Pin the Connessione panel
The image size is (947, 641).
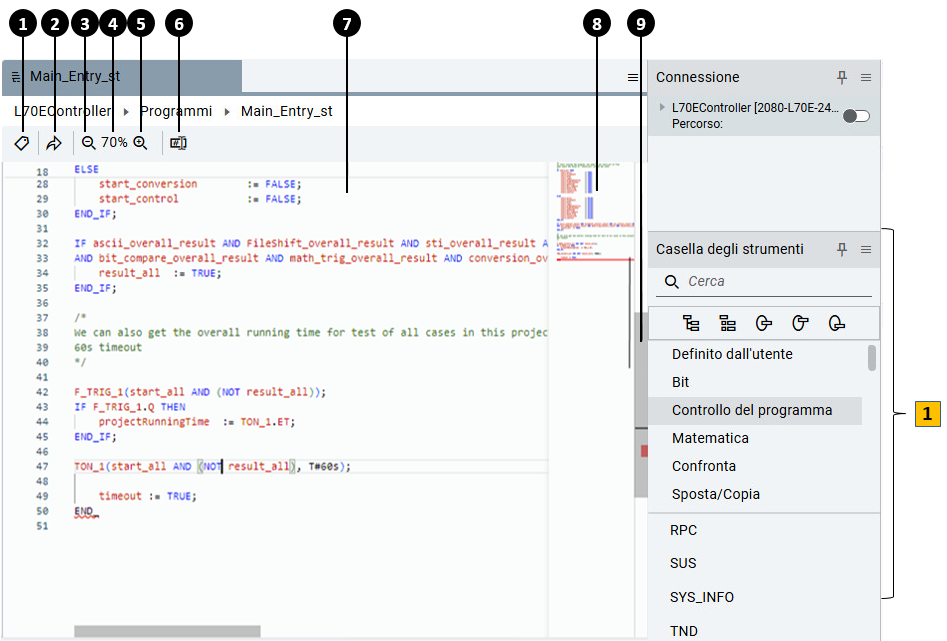coord(842,77)
